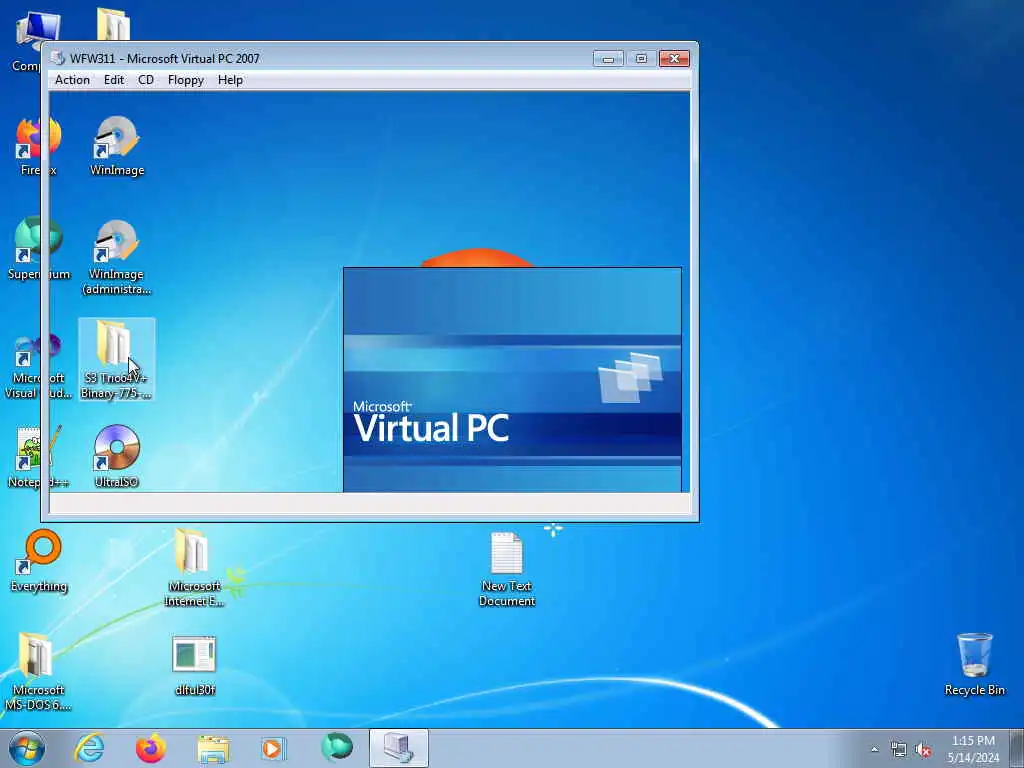Open the Edit menu in Virtual PC
This screenshot has height=768, width=1024.
pos(114,80)
